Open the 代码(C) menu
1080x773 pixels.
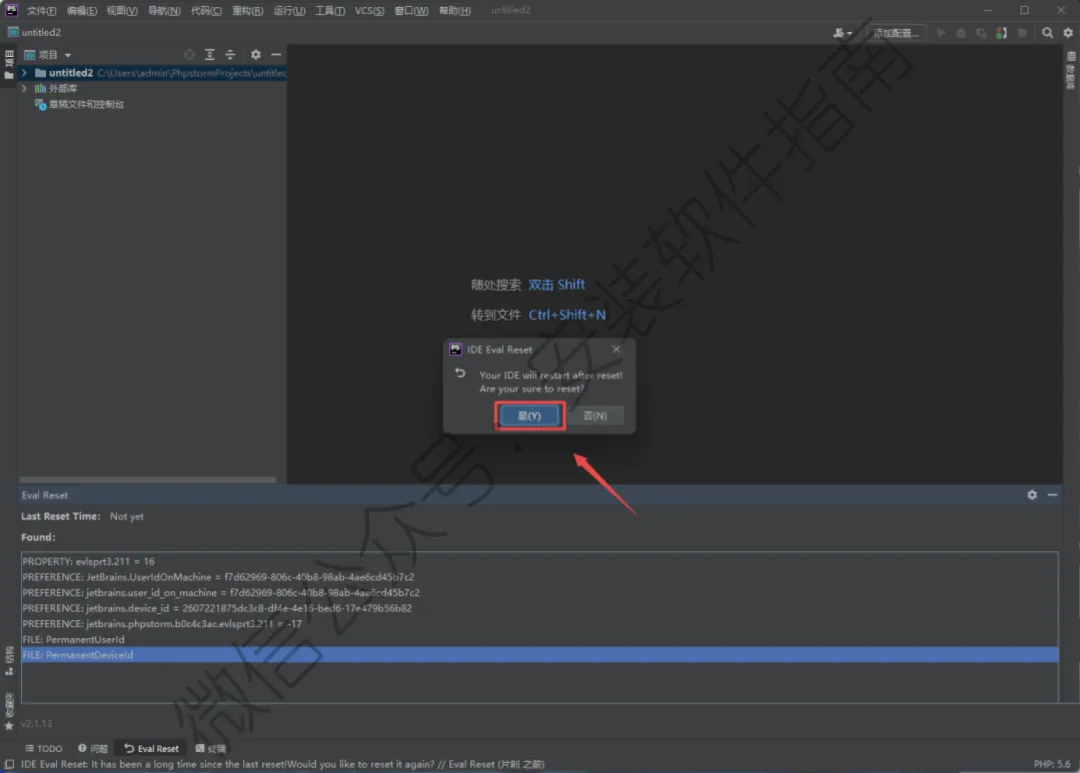coord(206,10)
